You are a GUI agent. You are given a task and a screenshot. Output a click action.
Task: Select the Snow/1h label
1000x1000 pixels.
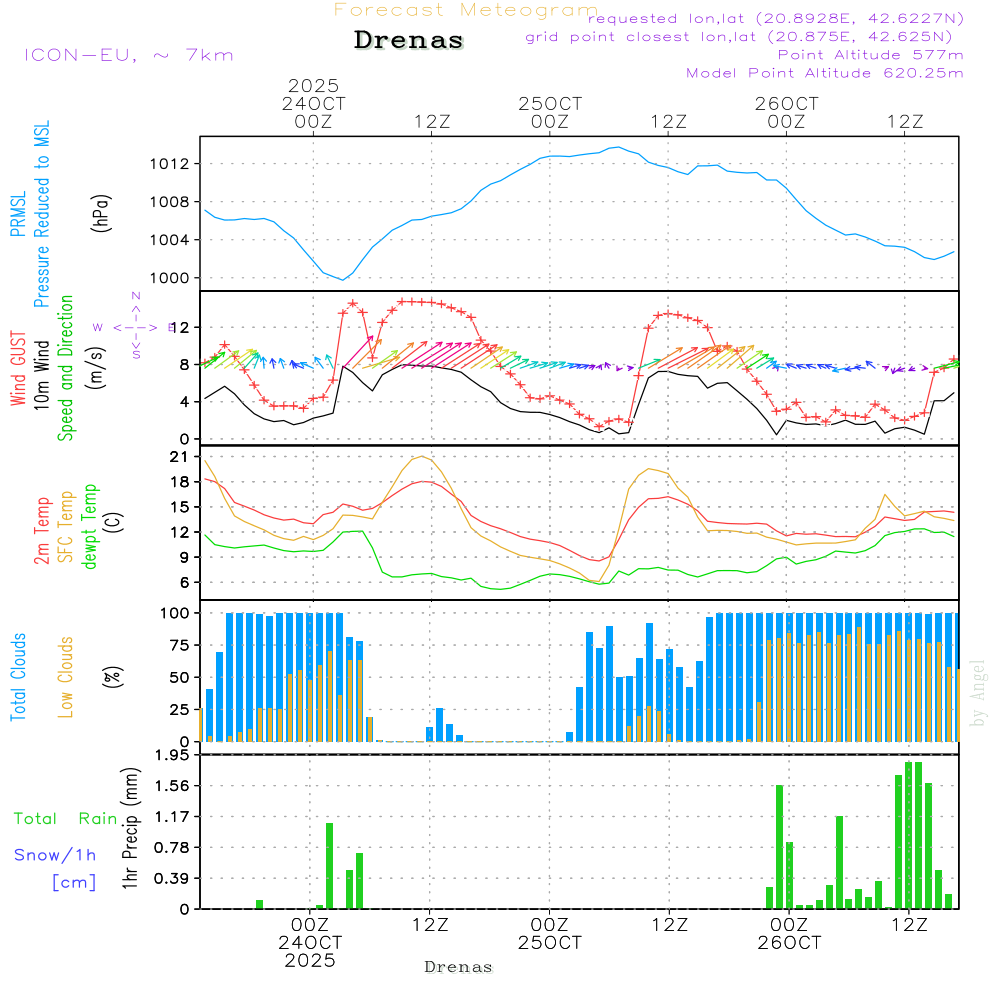click(55, 855)
